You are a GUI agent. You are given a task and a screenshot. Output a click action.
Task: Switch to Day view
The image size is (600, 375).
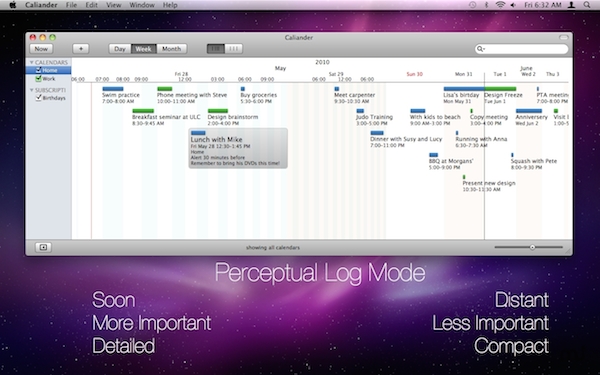point(120,49)
